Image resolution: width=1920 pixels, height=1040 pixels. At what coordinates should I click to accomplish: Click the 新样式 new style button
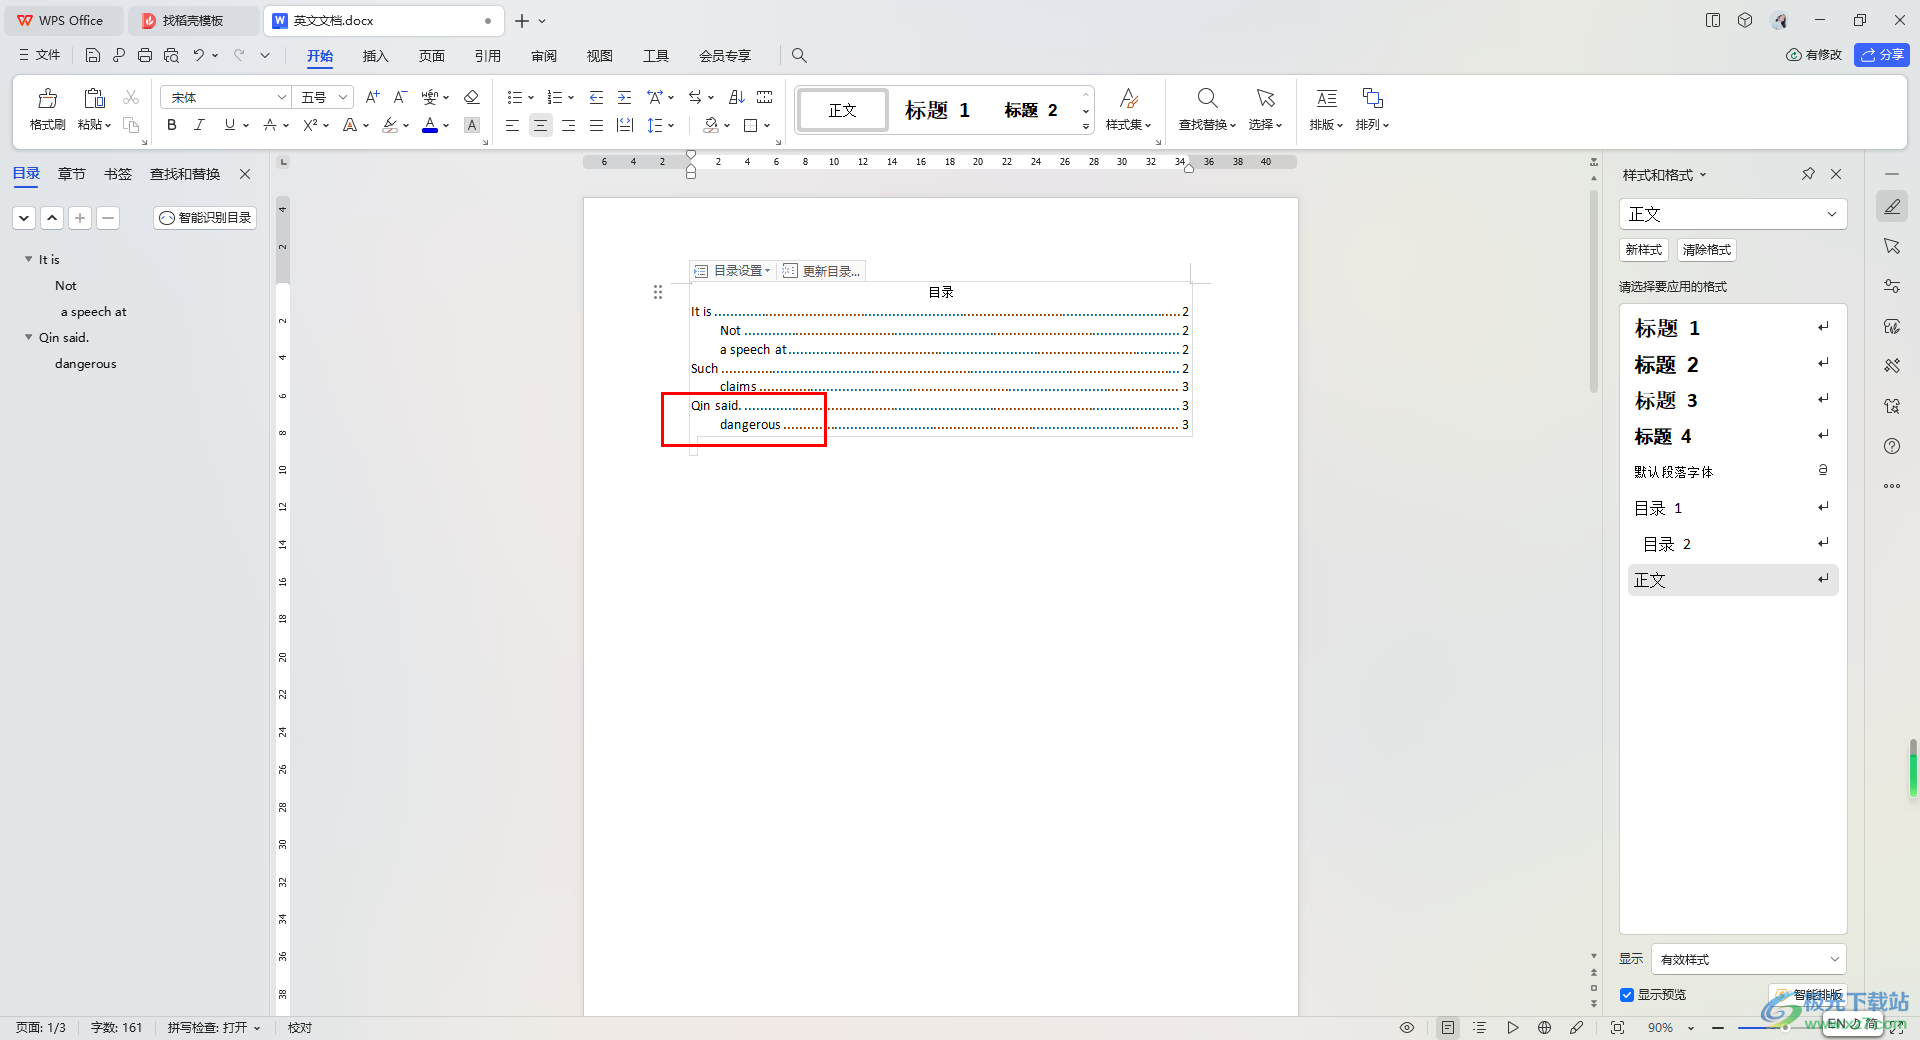(x=1643, y=250)
